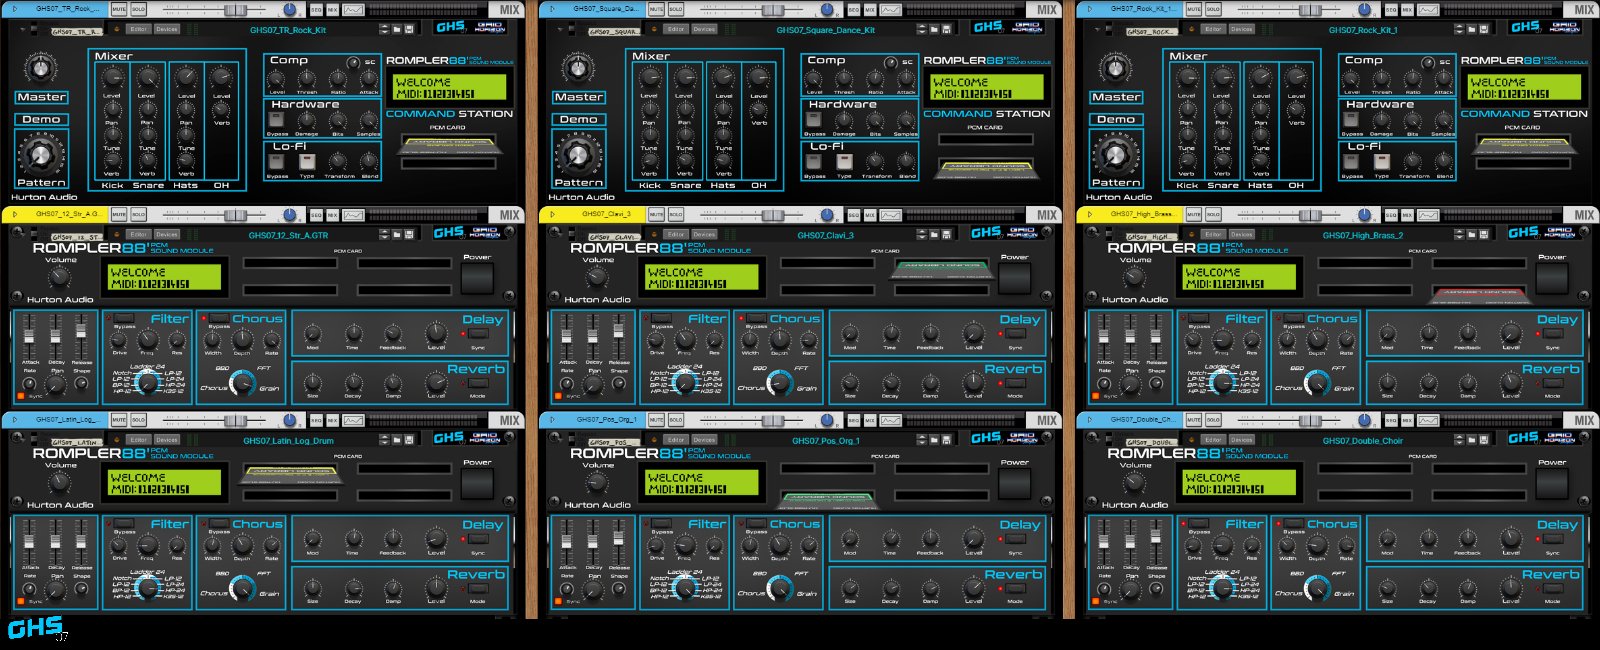Click Delay Feedback knob on GHS07_Clavi_3
The width and height of the screenshot is (1600, 650).
930,333
